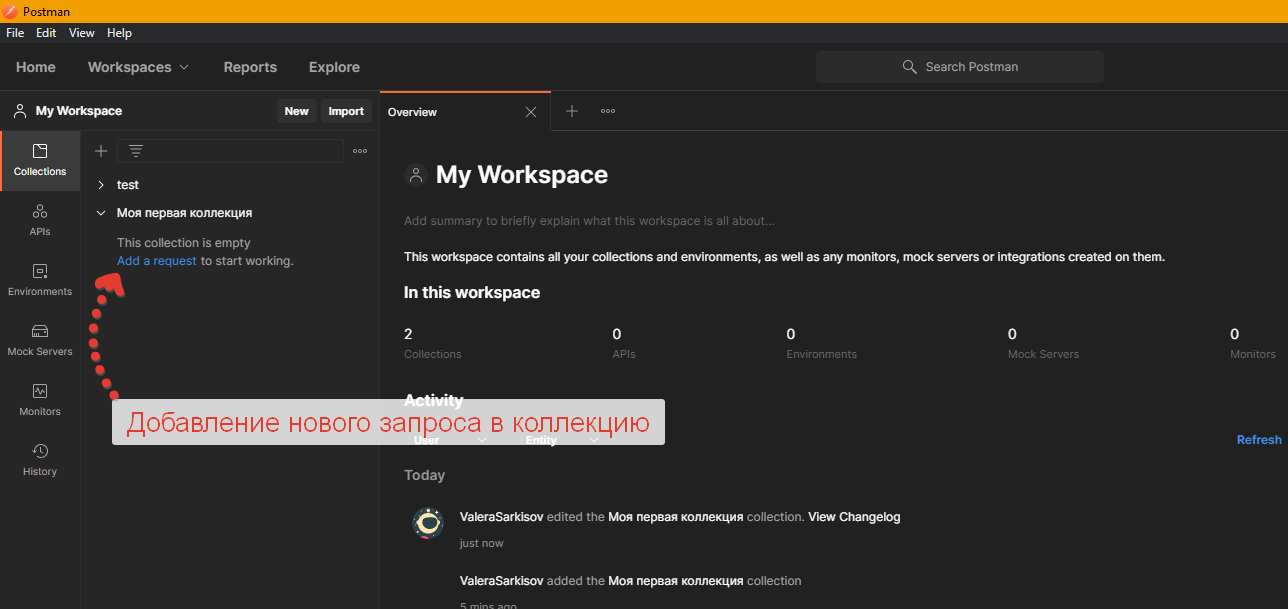
Task: Open the Reports page
Action: [250, 67]
